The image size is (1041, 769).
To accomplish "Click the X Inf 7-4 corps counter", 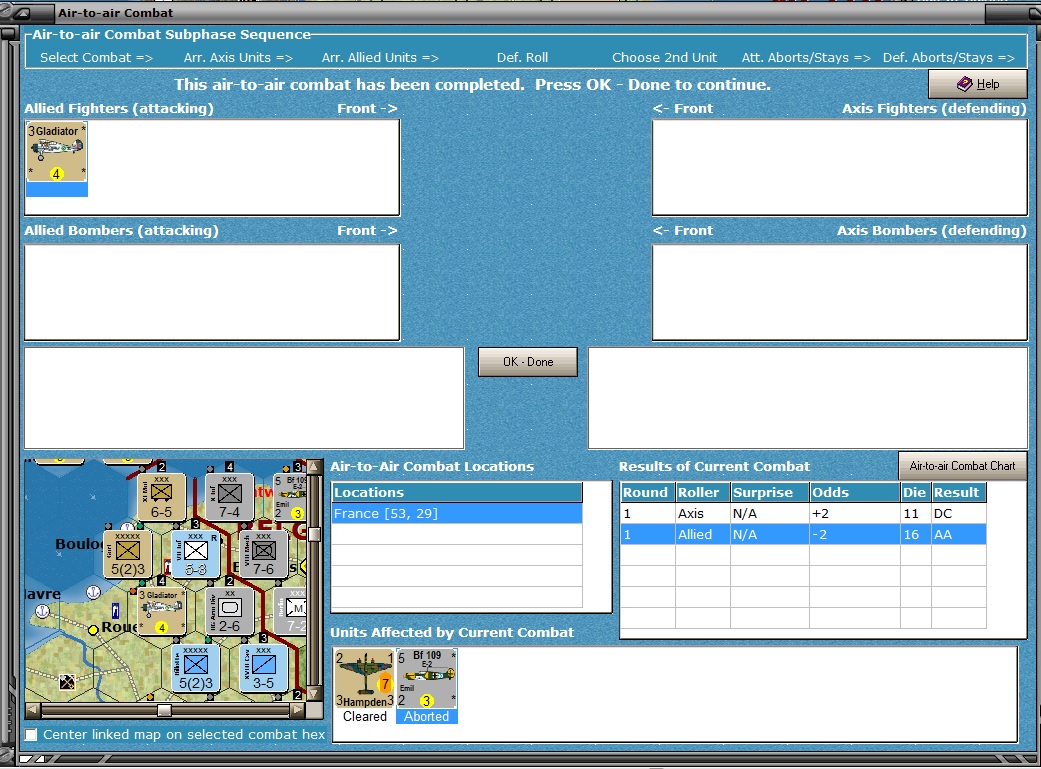I will 229,496.
